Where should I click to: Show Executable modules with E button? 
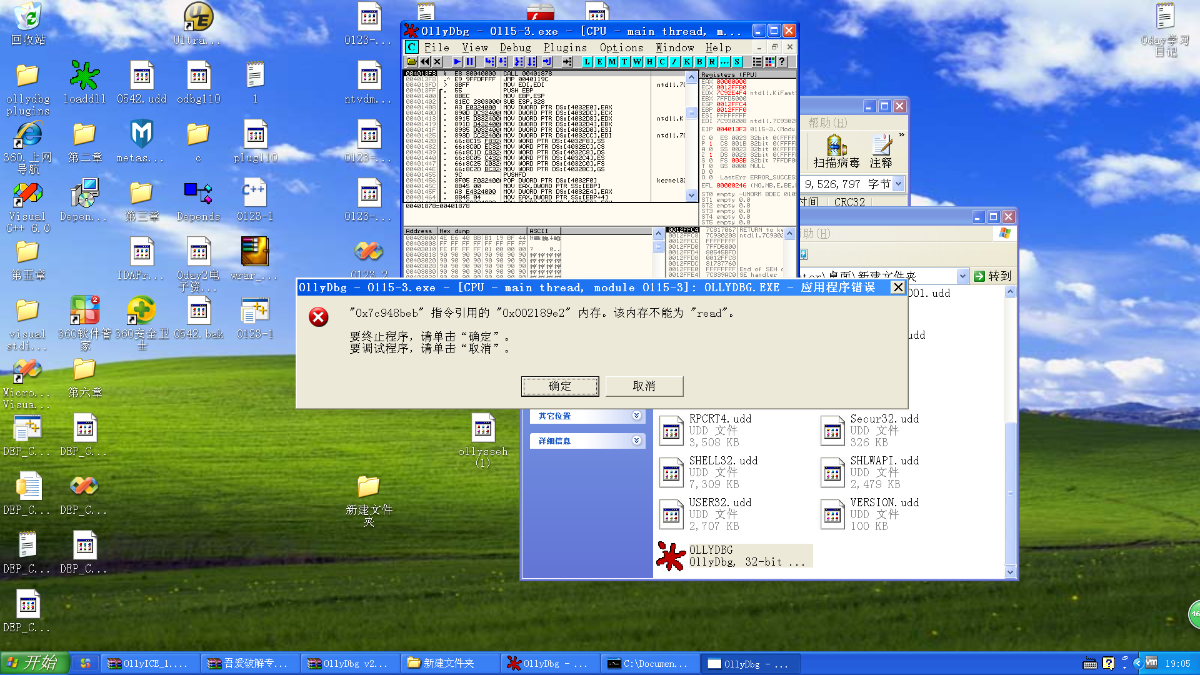point(600,62)
